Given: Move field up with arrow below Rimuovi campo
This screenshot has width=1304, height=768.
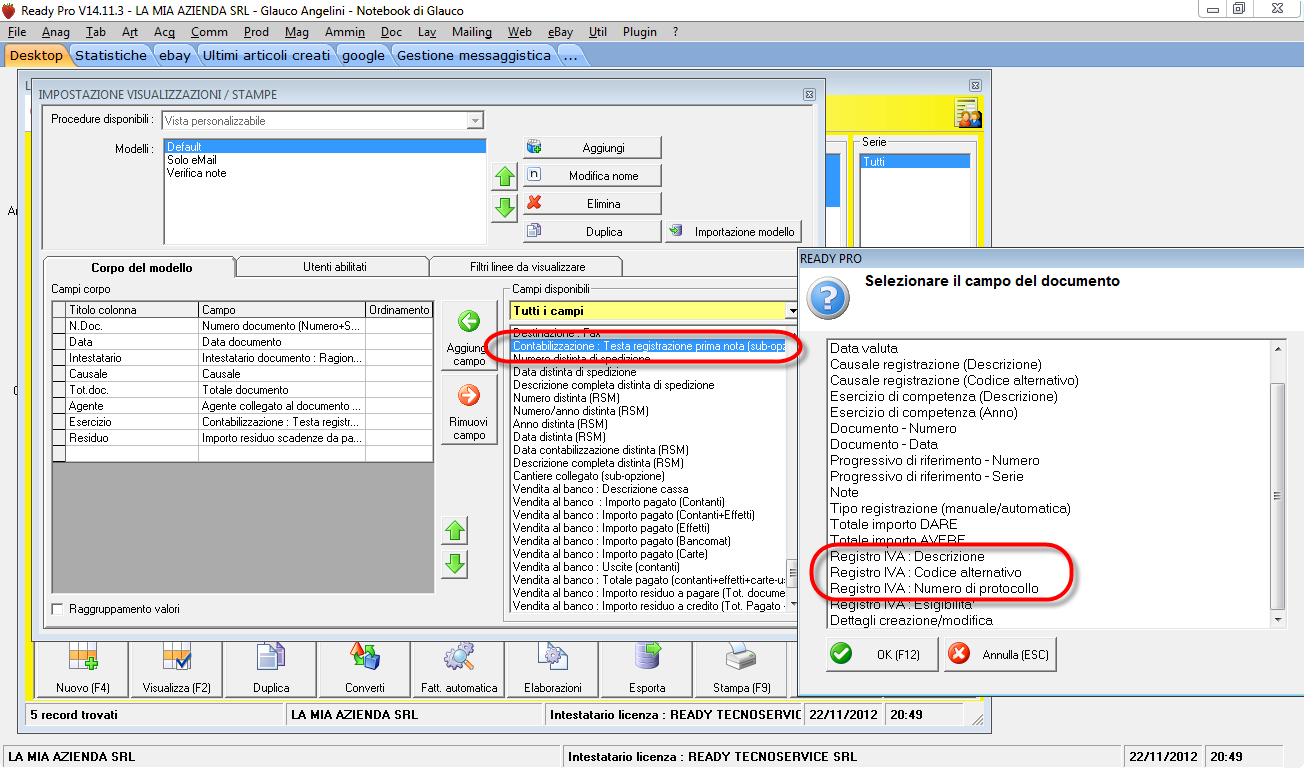Looking at the screenshot, I should click(x=455, y=531).
